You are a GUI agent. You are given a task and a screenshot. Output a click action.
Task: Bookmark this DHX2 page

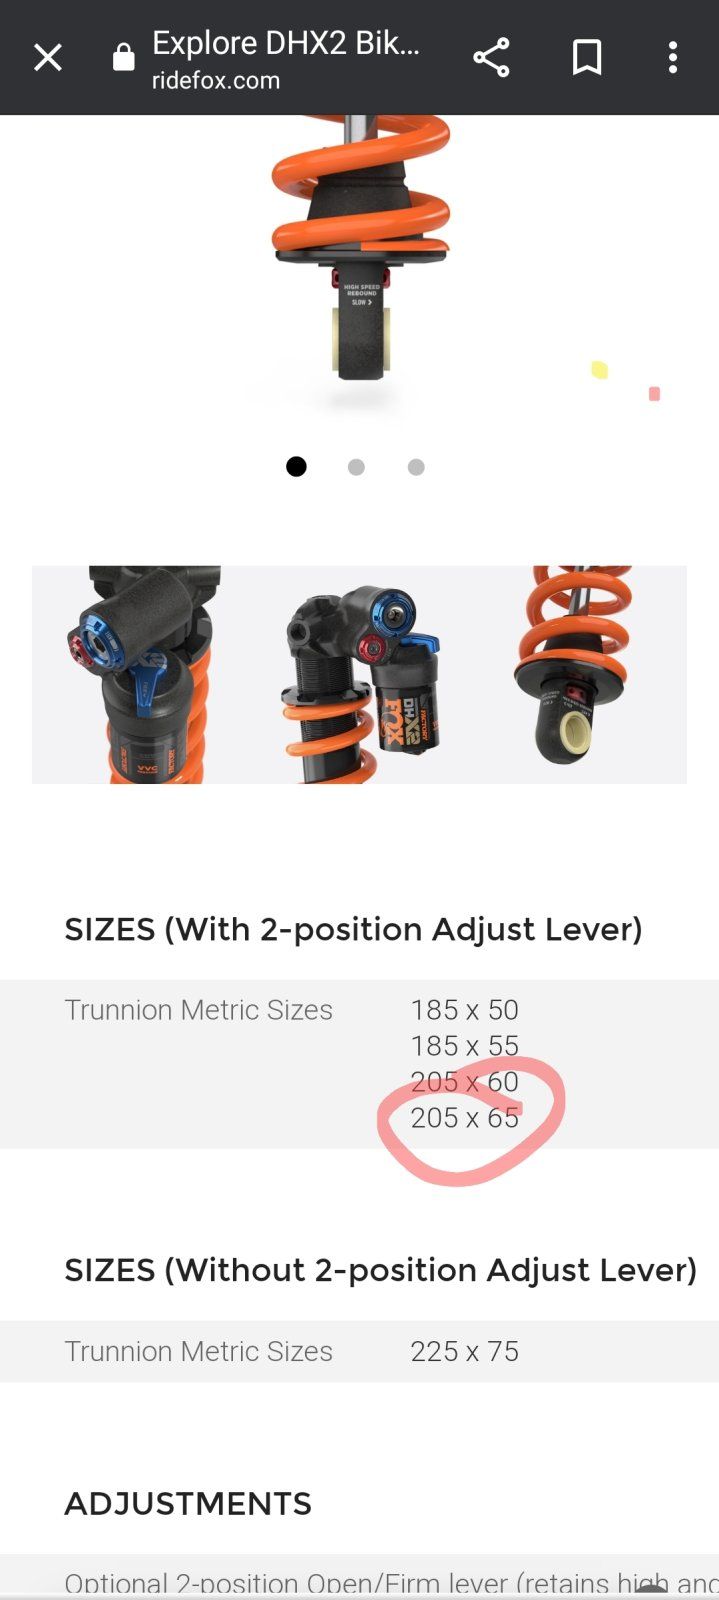pyautogui.click(x=587, y=58)
